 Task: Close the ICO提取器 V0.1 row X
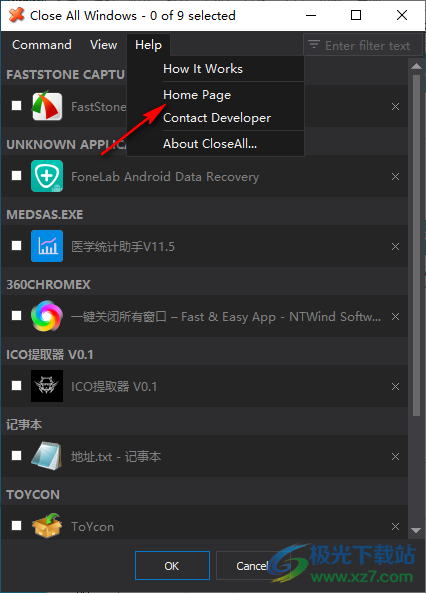tap(395, 387)
